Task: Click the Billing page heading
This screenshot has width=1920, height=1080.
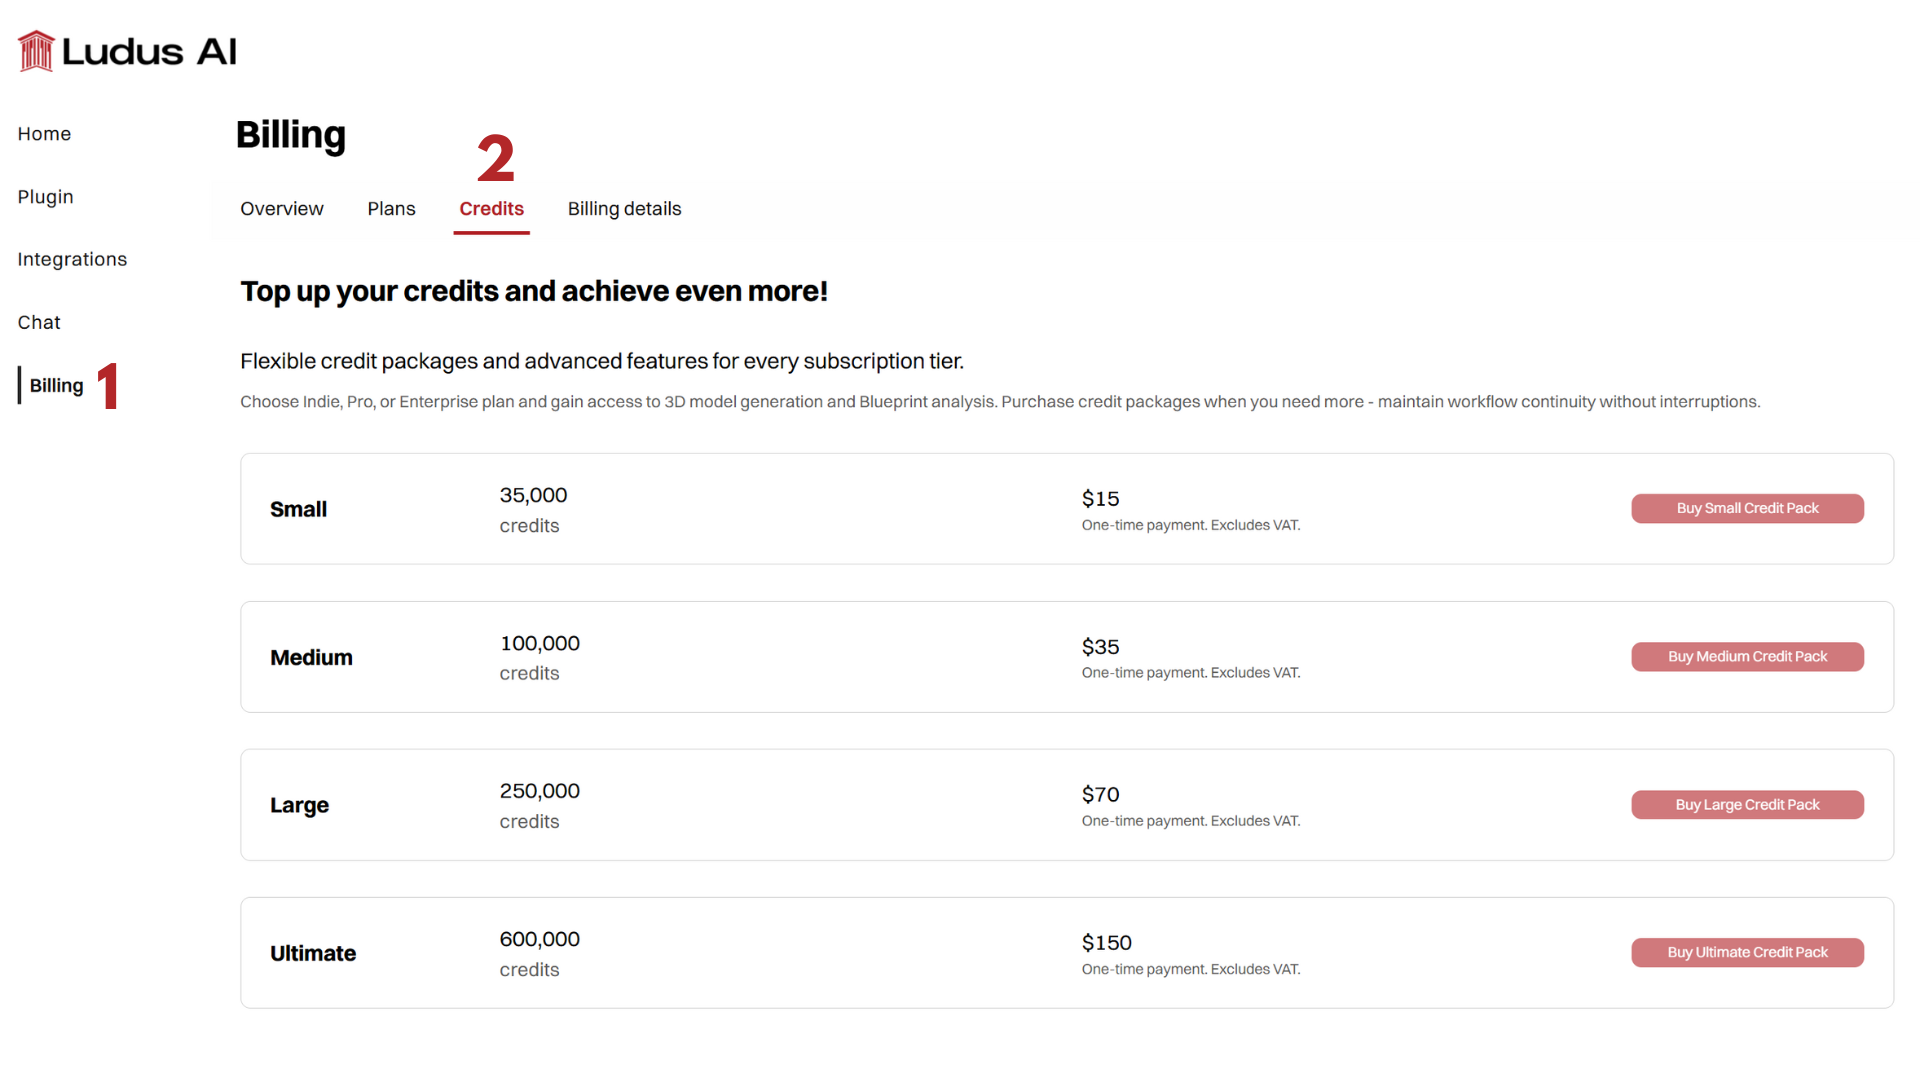Action: point(290,135)
